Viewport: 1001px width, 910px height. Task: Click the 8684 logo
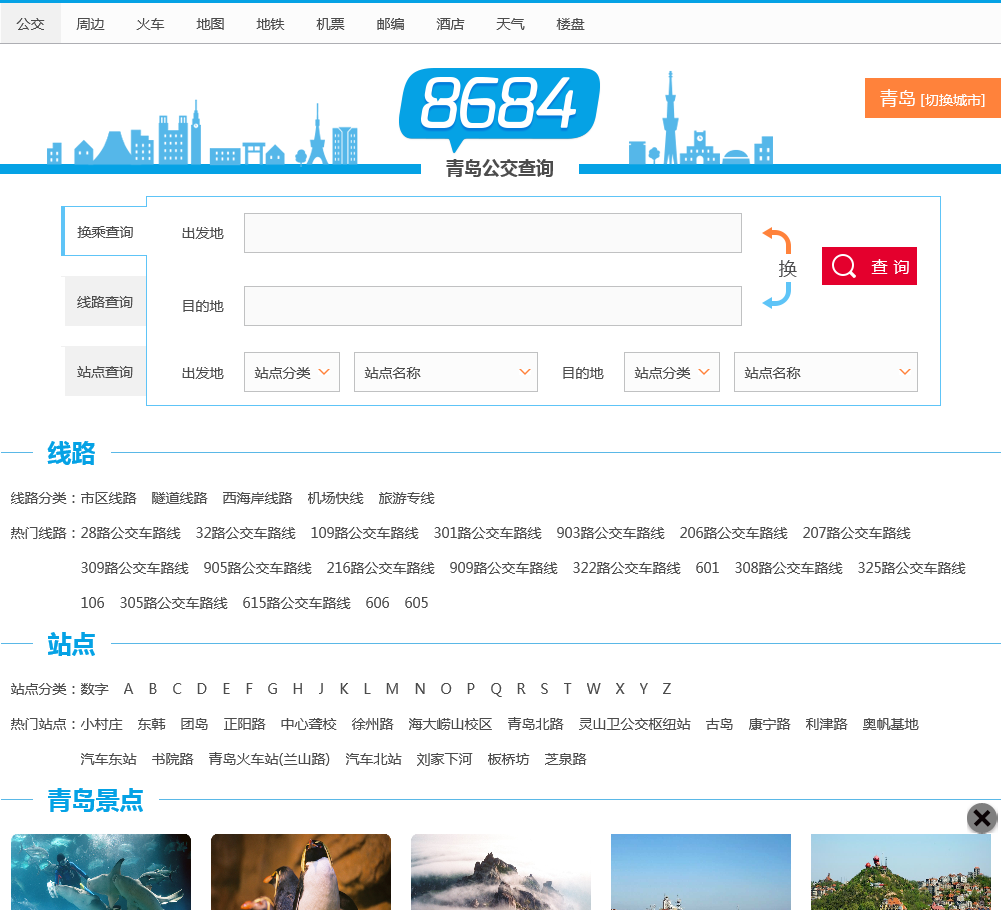pos(499,109)
